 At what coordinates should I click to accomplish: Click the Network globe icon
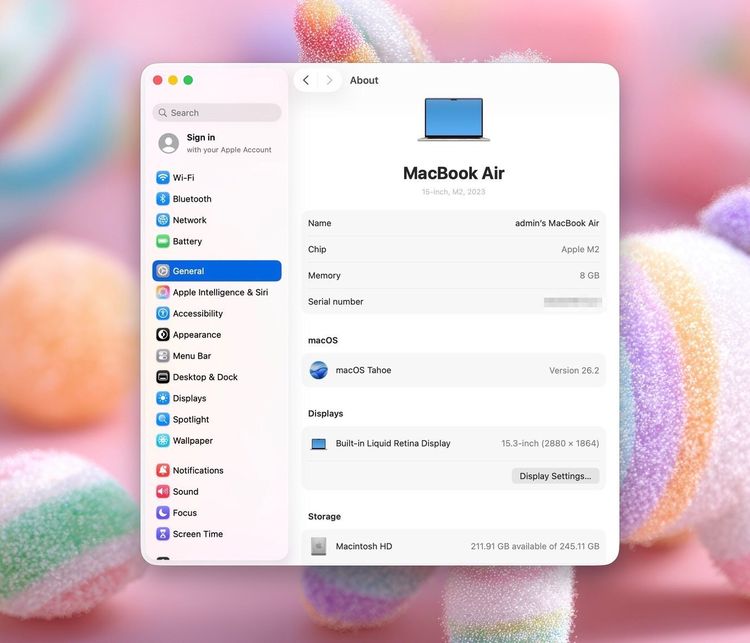[163, 220]
